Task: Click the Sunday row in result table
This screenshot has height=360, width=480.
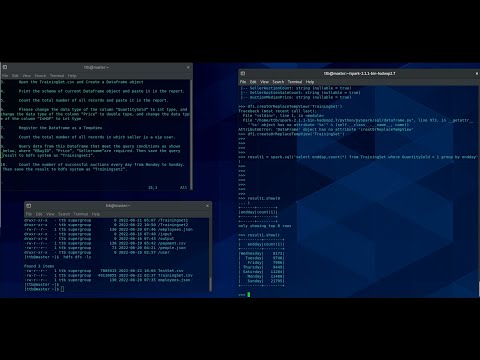Action: point(261,281)
